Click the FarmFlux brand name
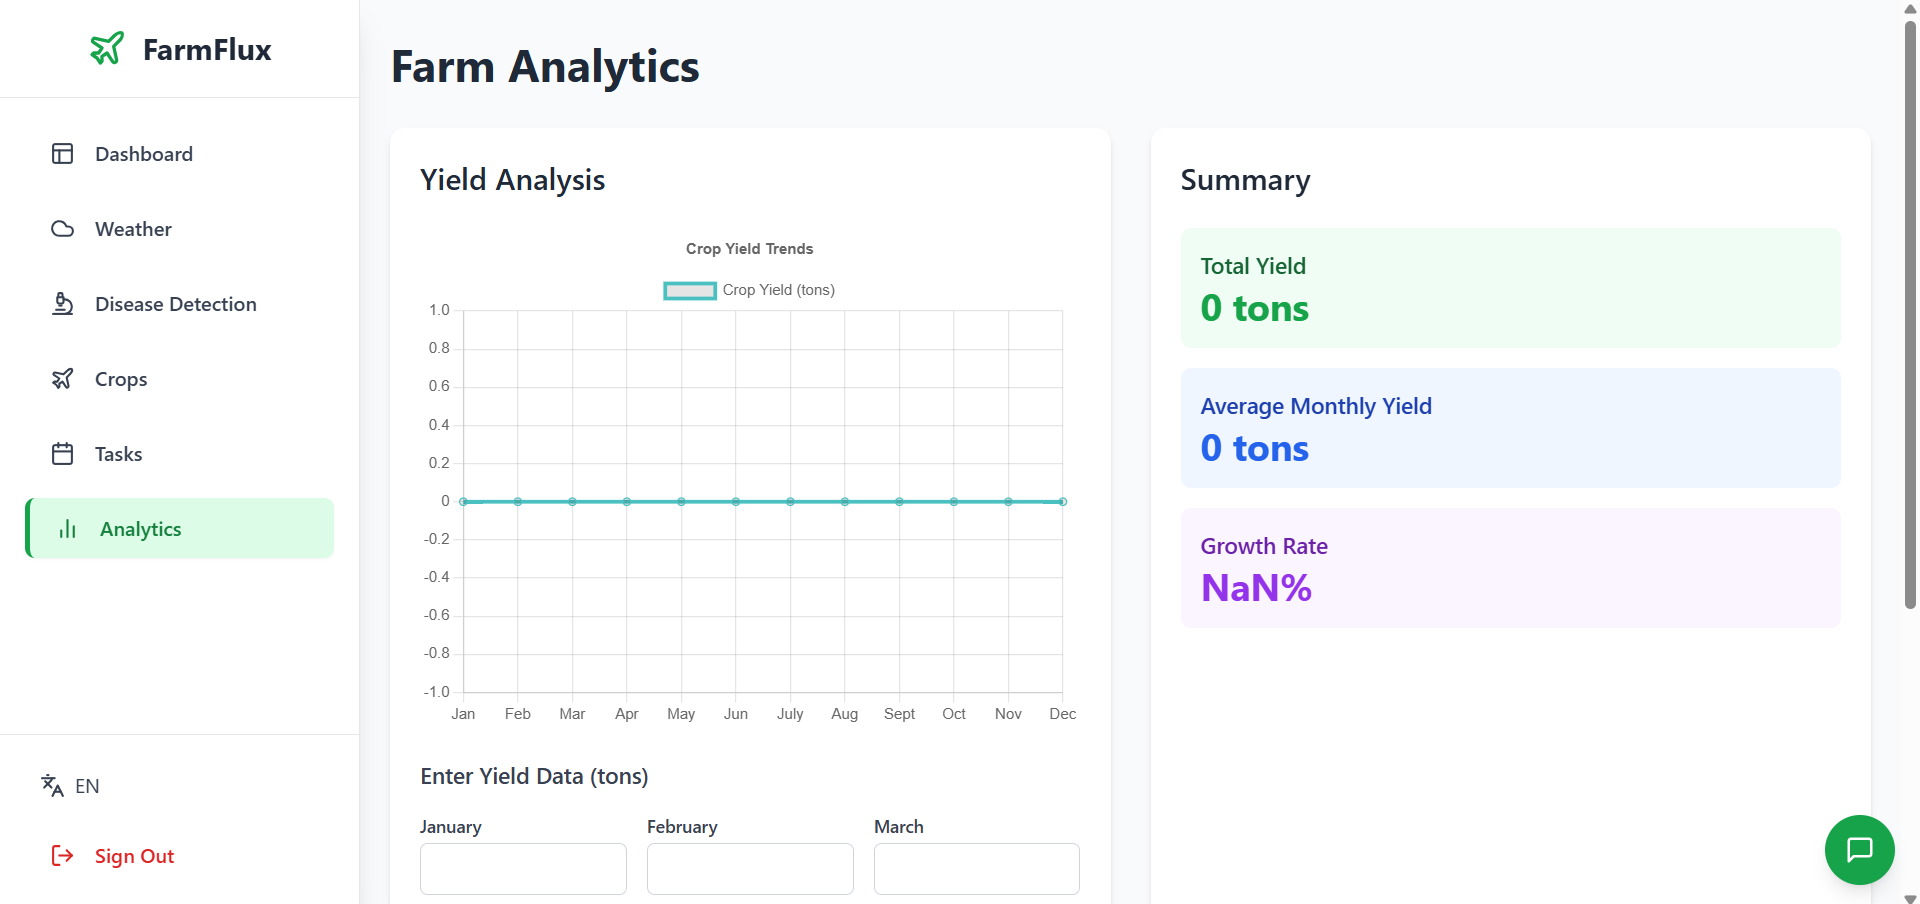This screenshot has height=904, width=1920. coord(207,50)
